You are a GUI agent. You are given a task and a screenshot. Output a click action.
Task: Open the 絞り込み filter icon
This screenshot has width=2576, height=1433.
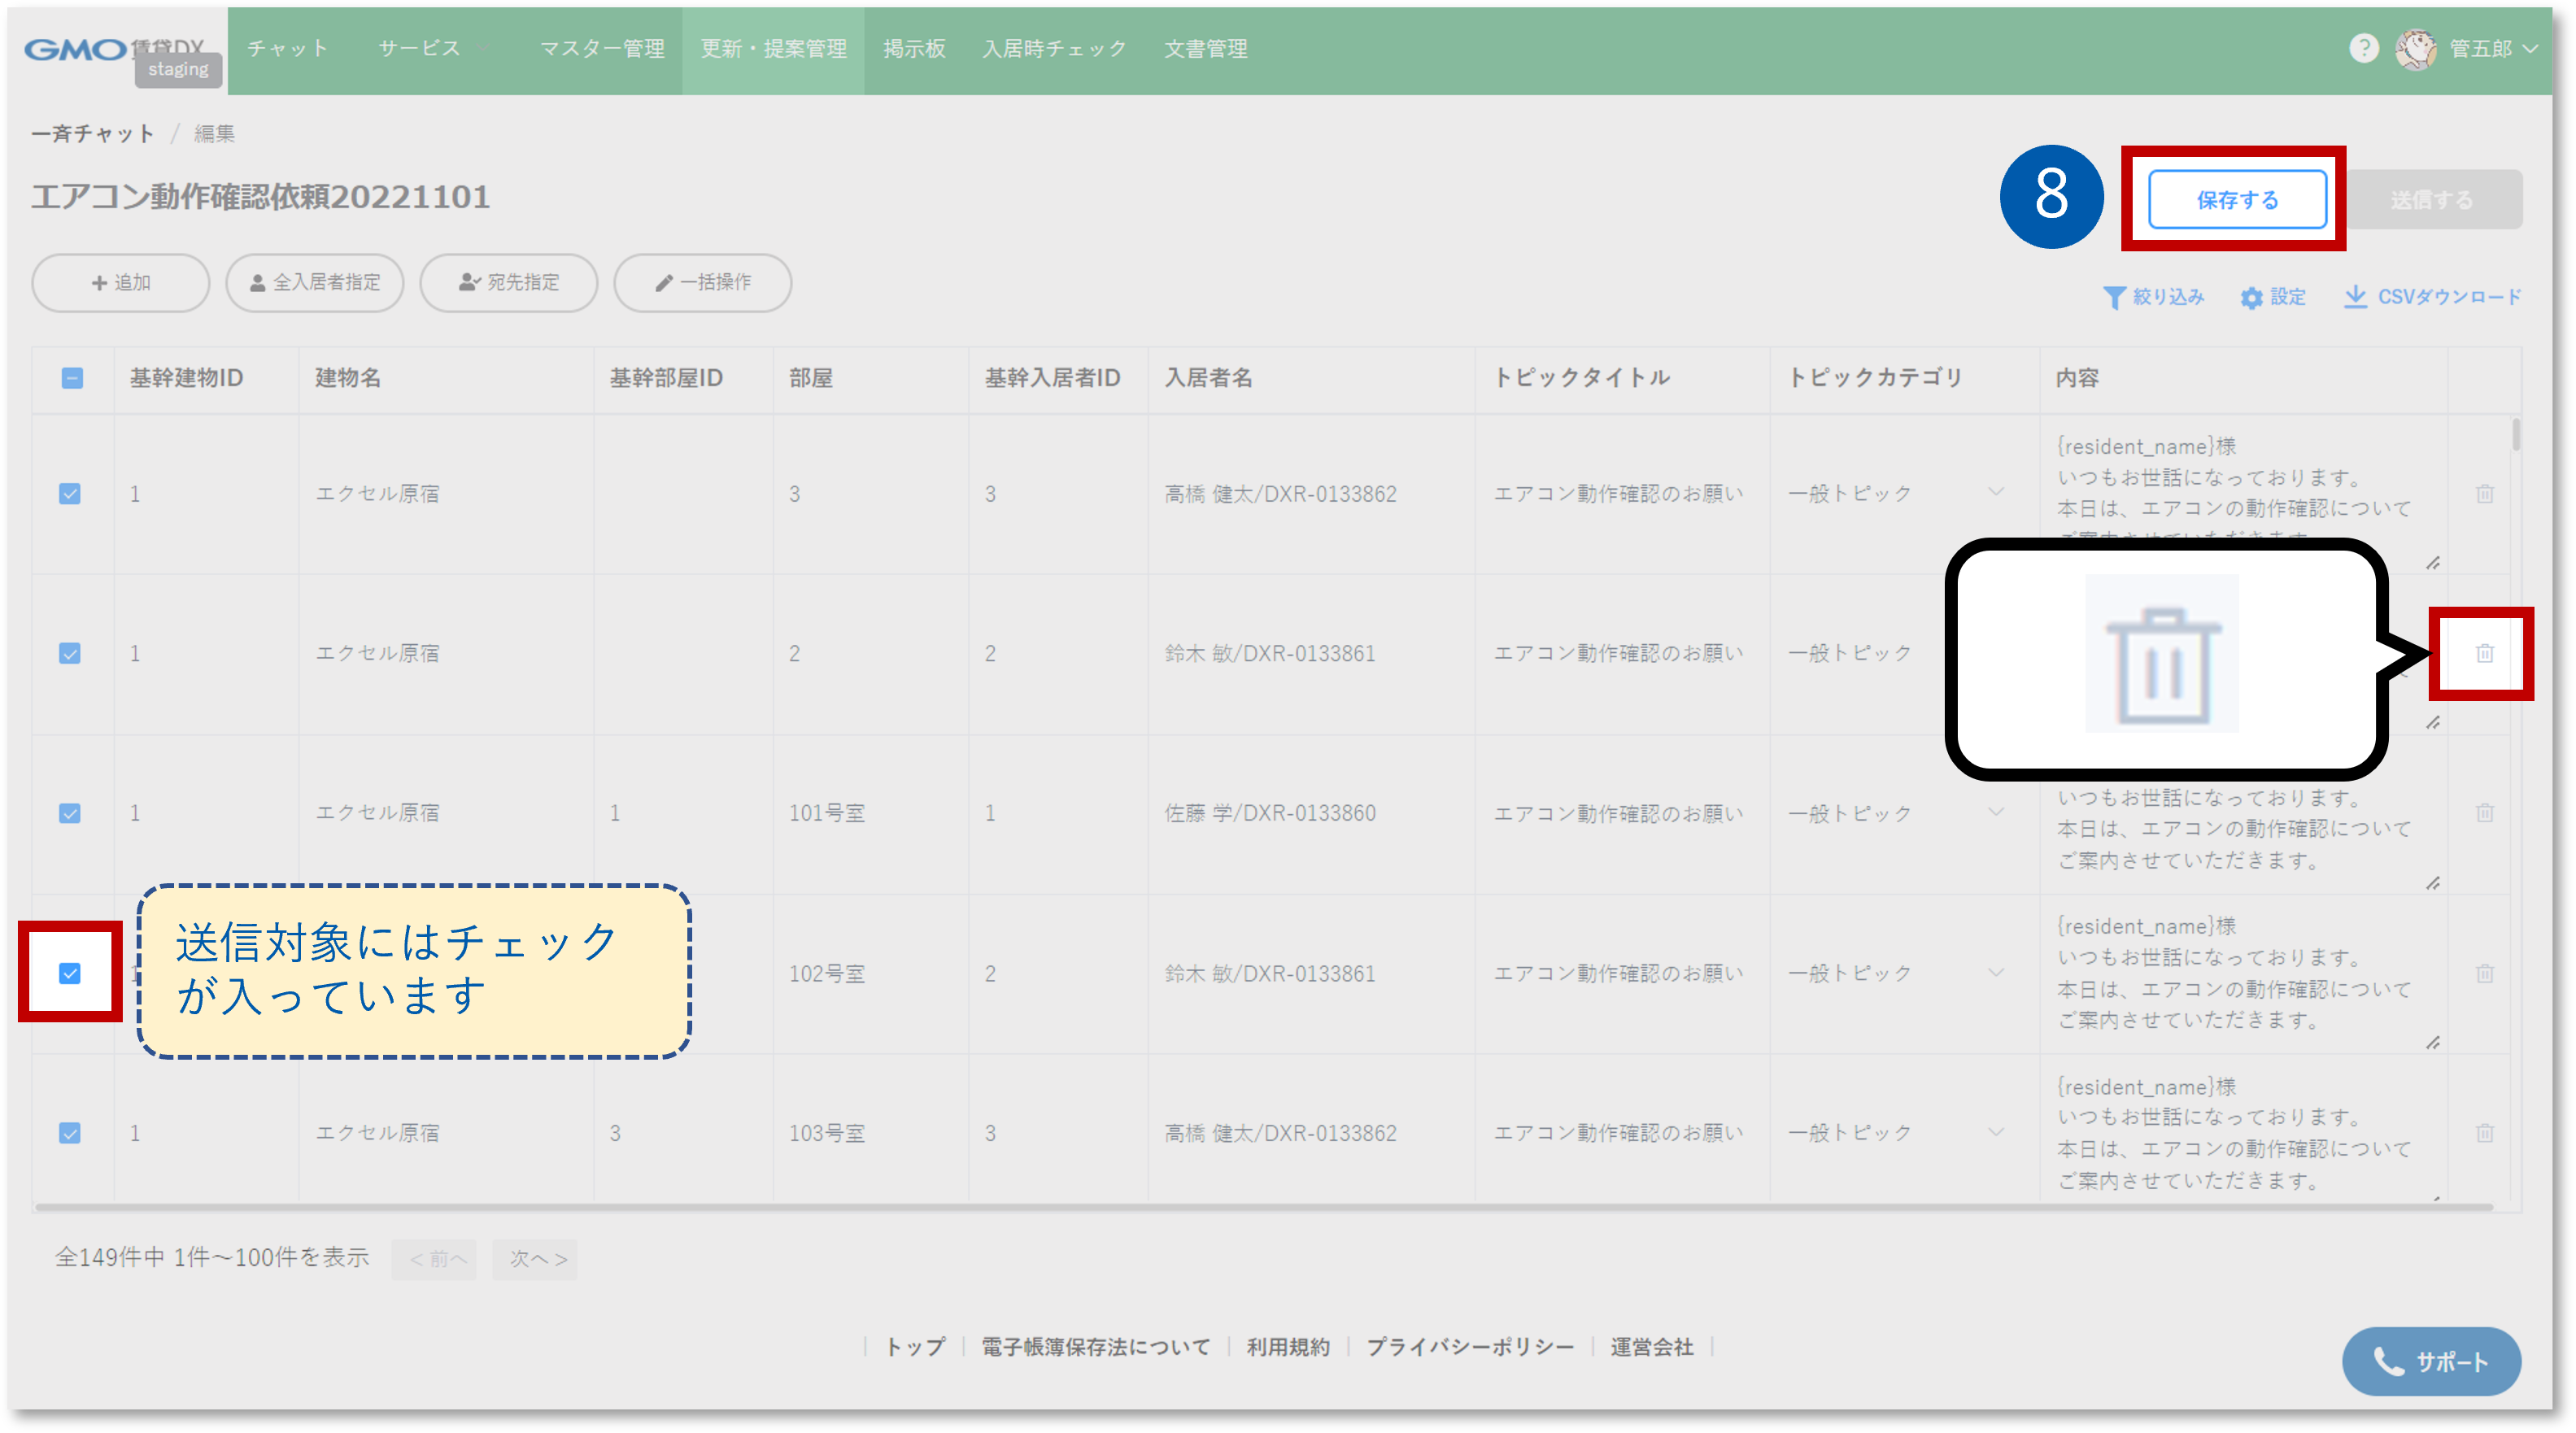(2114, 298)
